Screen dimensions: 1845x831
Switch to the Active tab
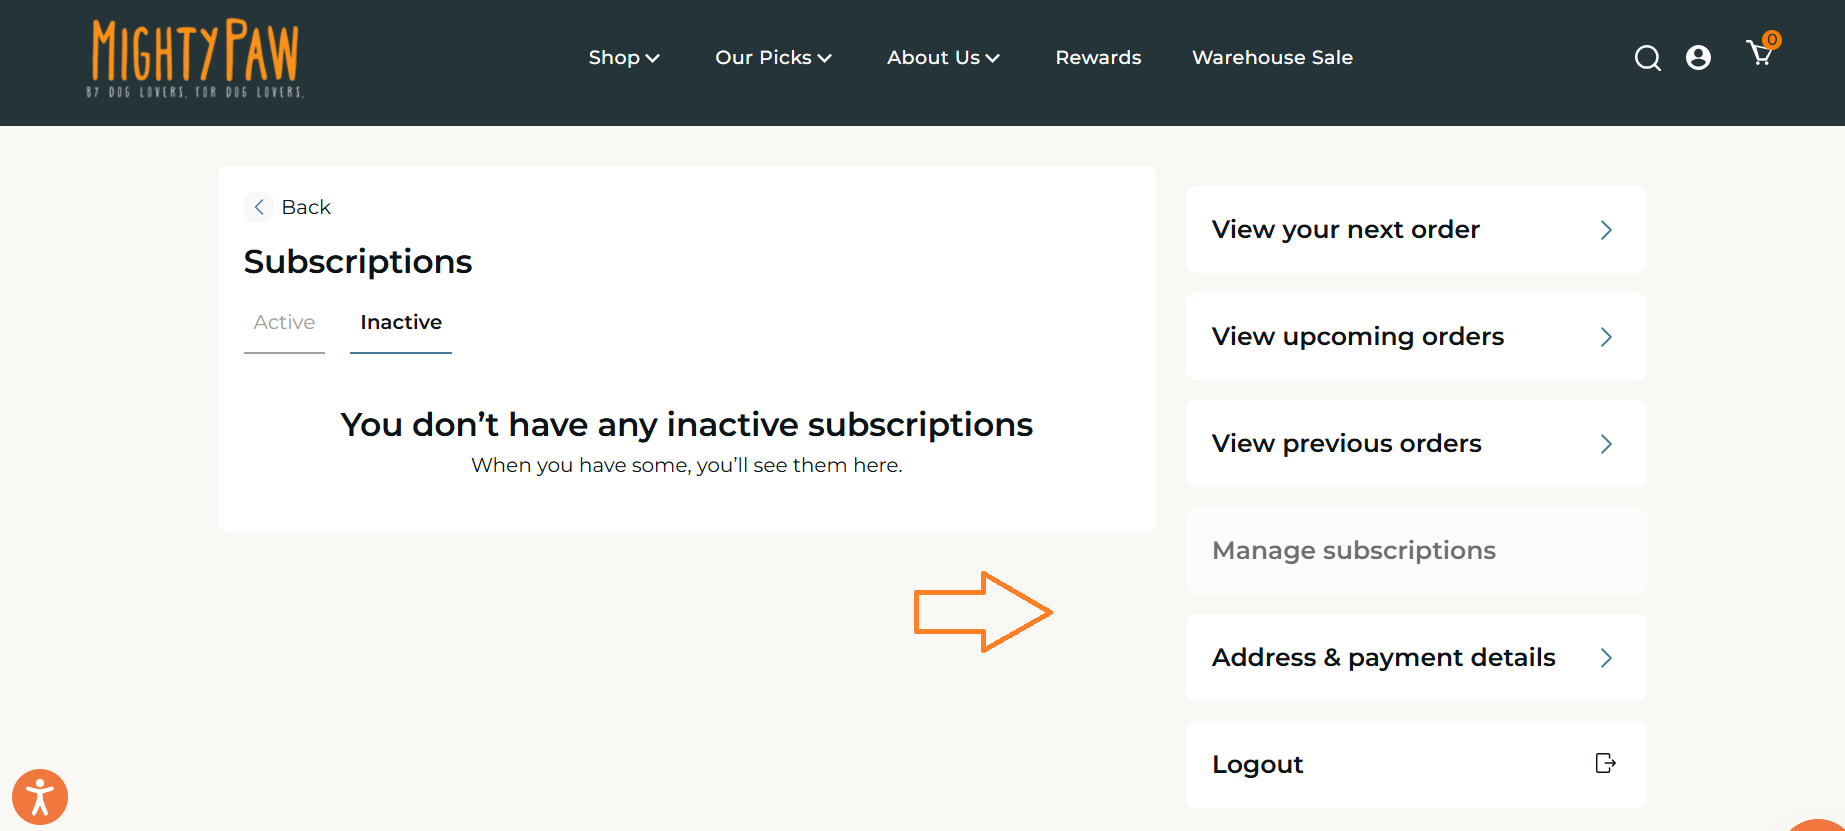[284, 322]
